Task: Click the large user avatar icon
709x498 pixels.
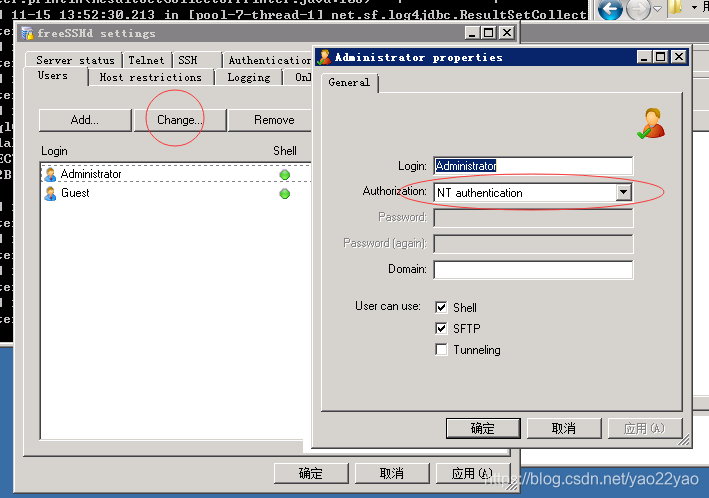Action: (x=651, y=123)
